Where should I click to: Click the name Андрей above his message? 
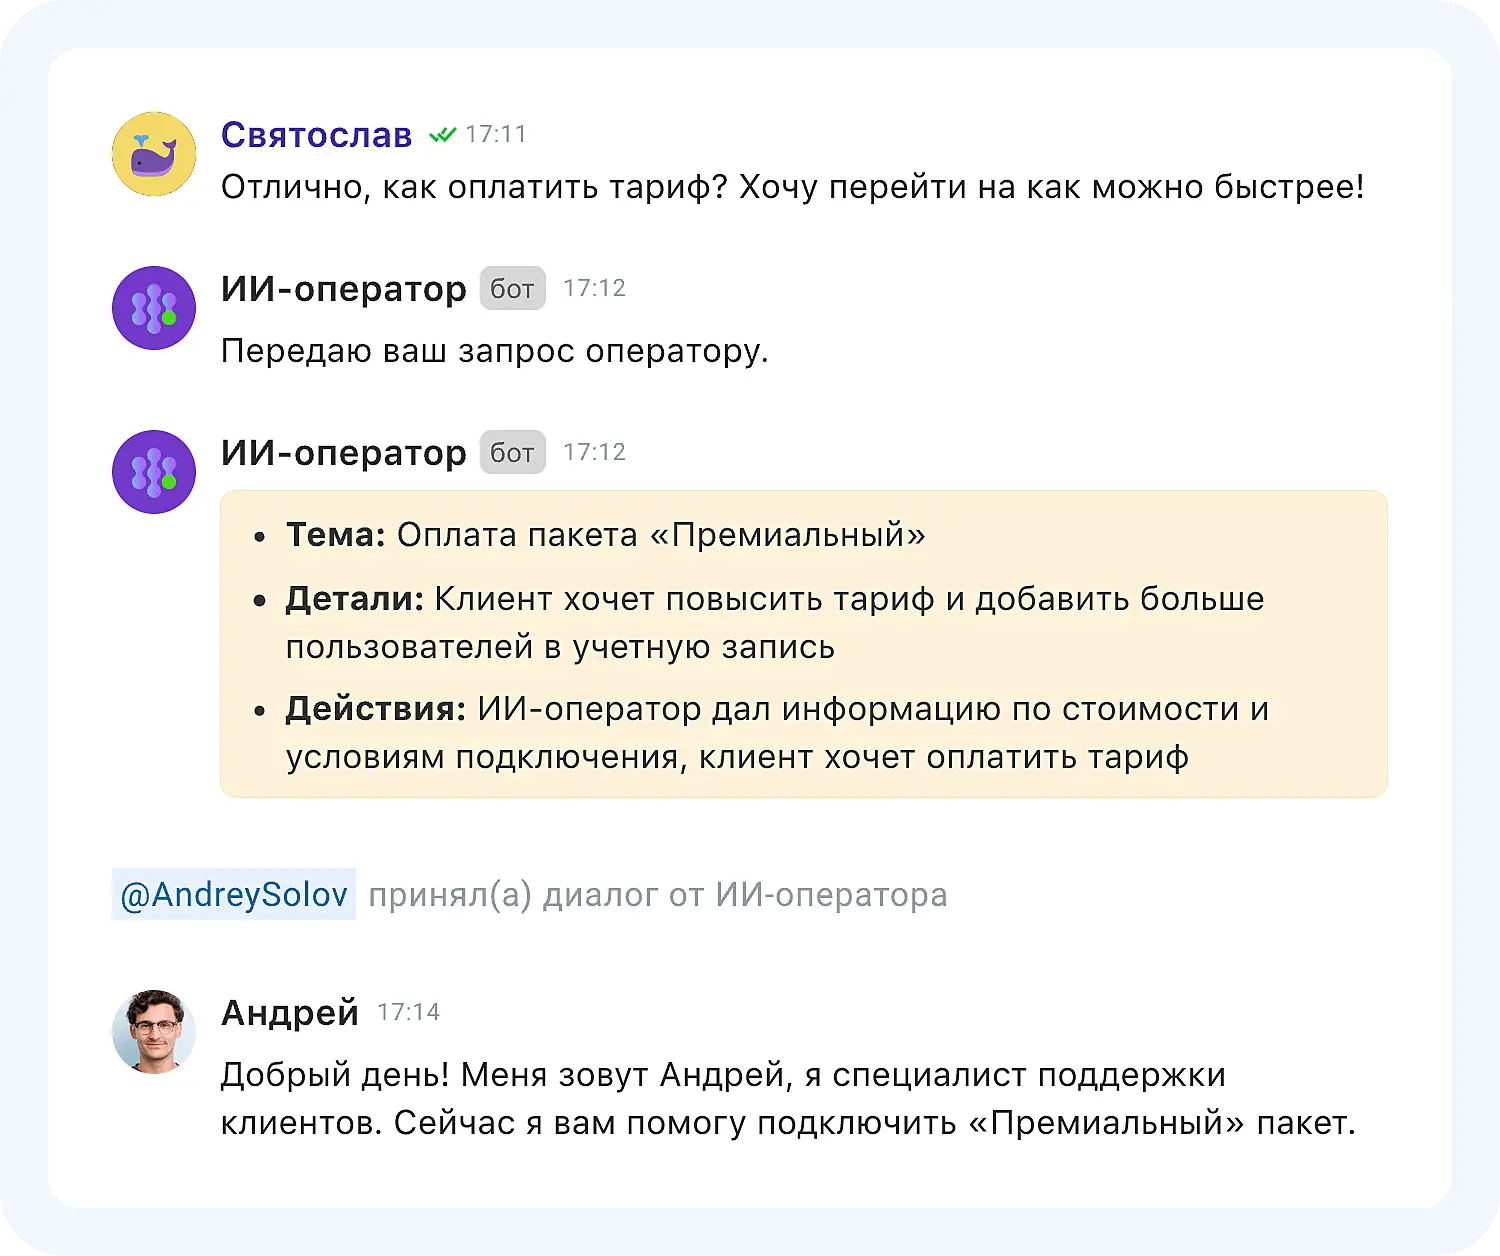click(x=290, y=1012)
